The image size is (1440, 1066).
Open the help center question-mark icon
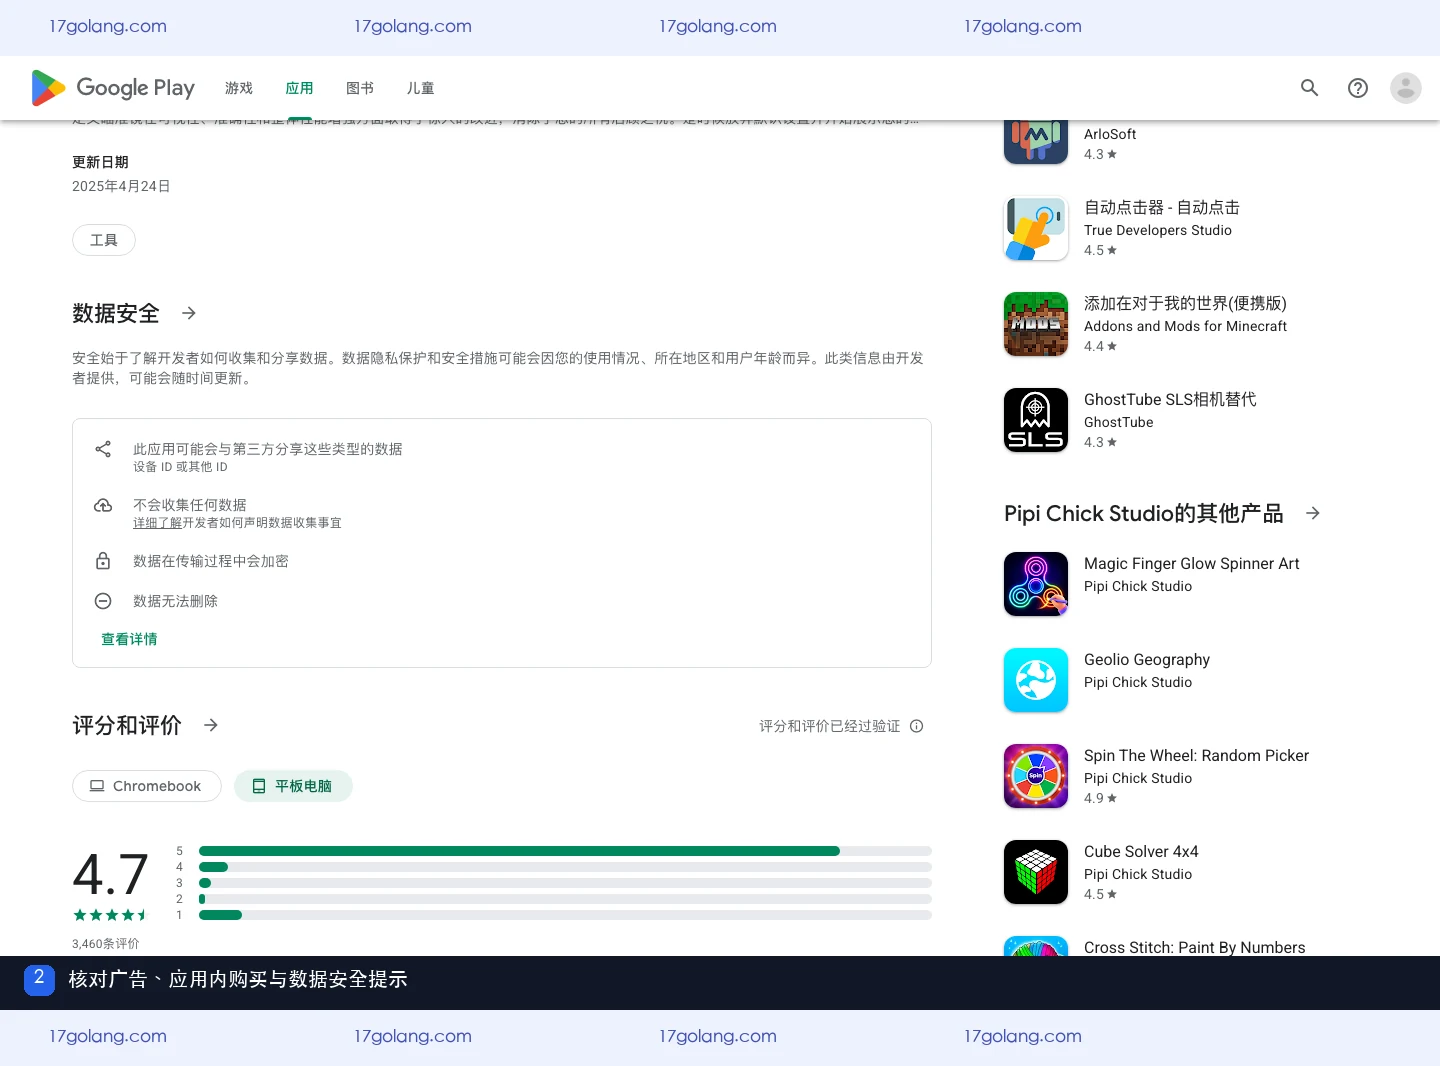[x=1358, y=88]
